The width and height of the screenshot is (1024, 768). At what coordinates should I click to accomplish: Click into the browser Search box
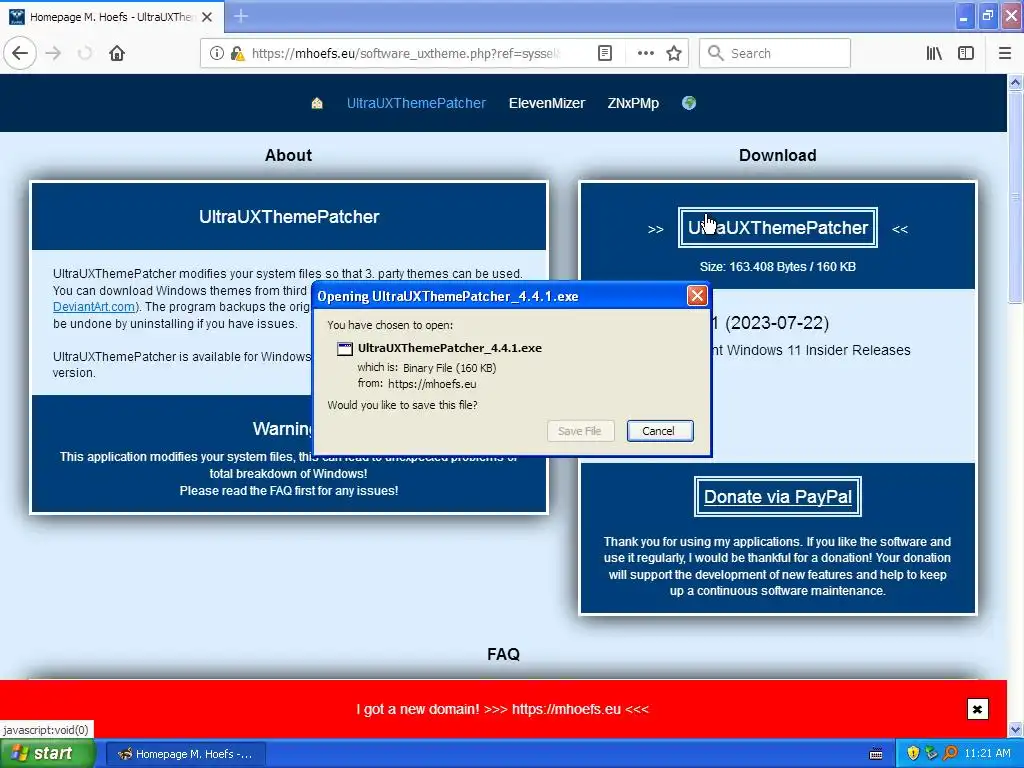[x=775, y=53]
